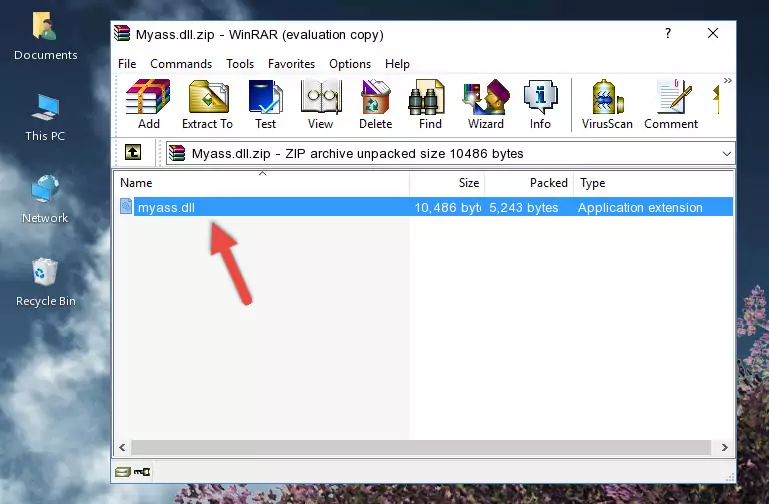Open the Favorites menu
The image size is (769, 504).
click(291, 64)
